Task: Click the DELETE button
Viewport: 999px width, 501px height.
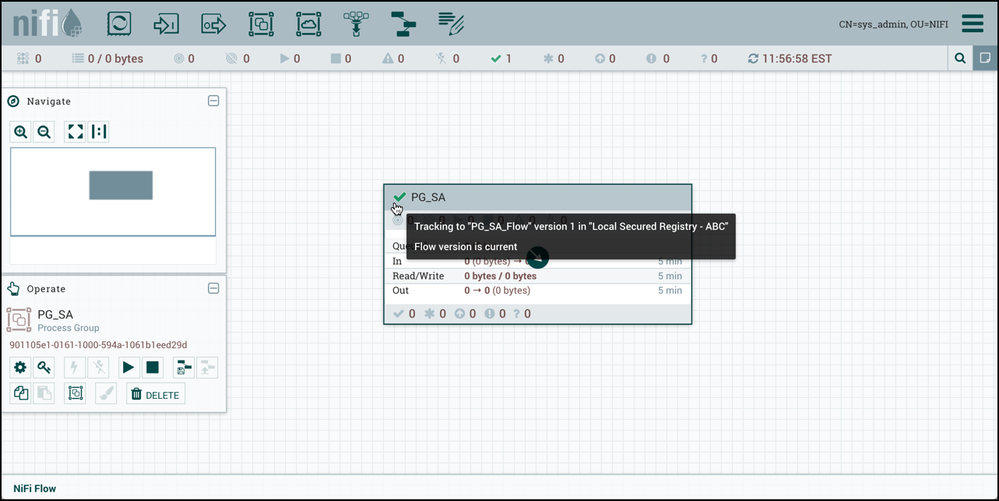Action: tap(155, 394)
